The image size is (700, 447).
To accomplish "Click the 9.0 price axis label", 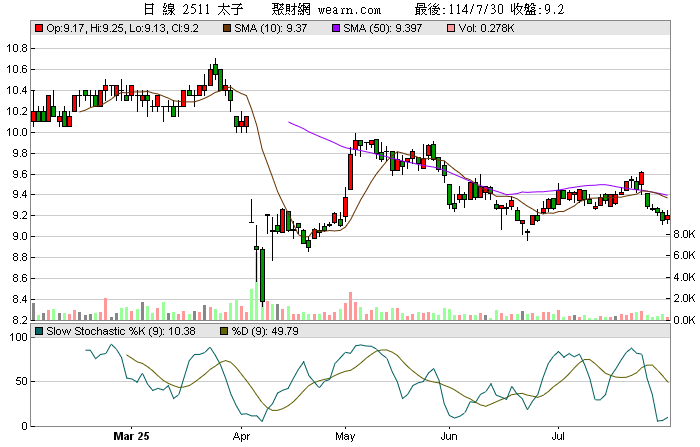I will point(19,237).
